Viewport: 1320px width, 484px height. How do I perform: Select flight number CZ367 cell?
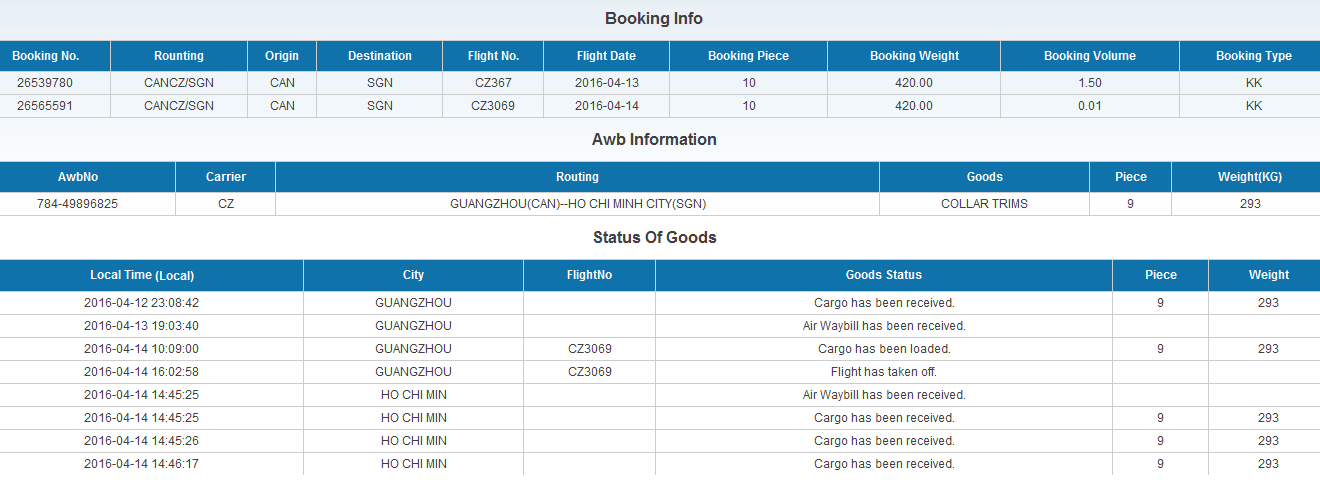point(493,83)
